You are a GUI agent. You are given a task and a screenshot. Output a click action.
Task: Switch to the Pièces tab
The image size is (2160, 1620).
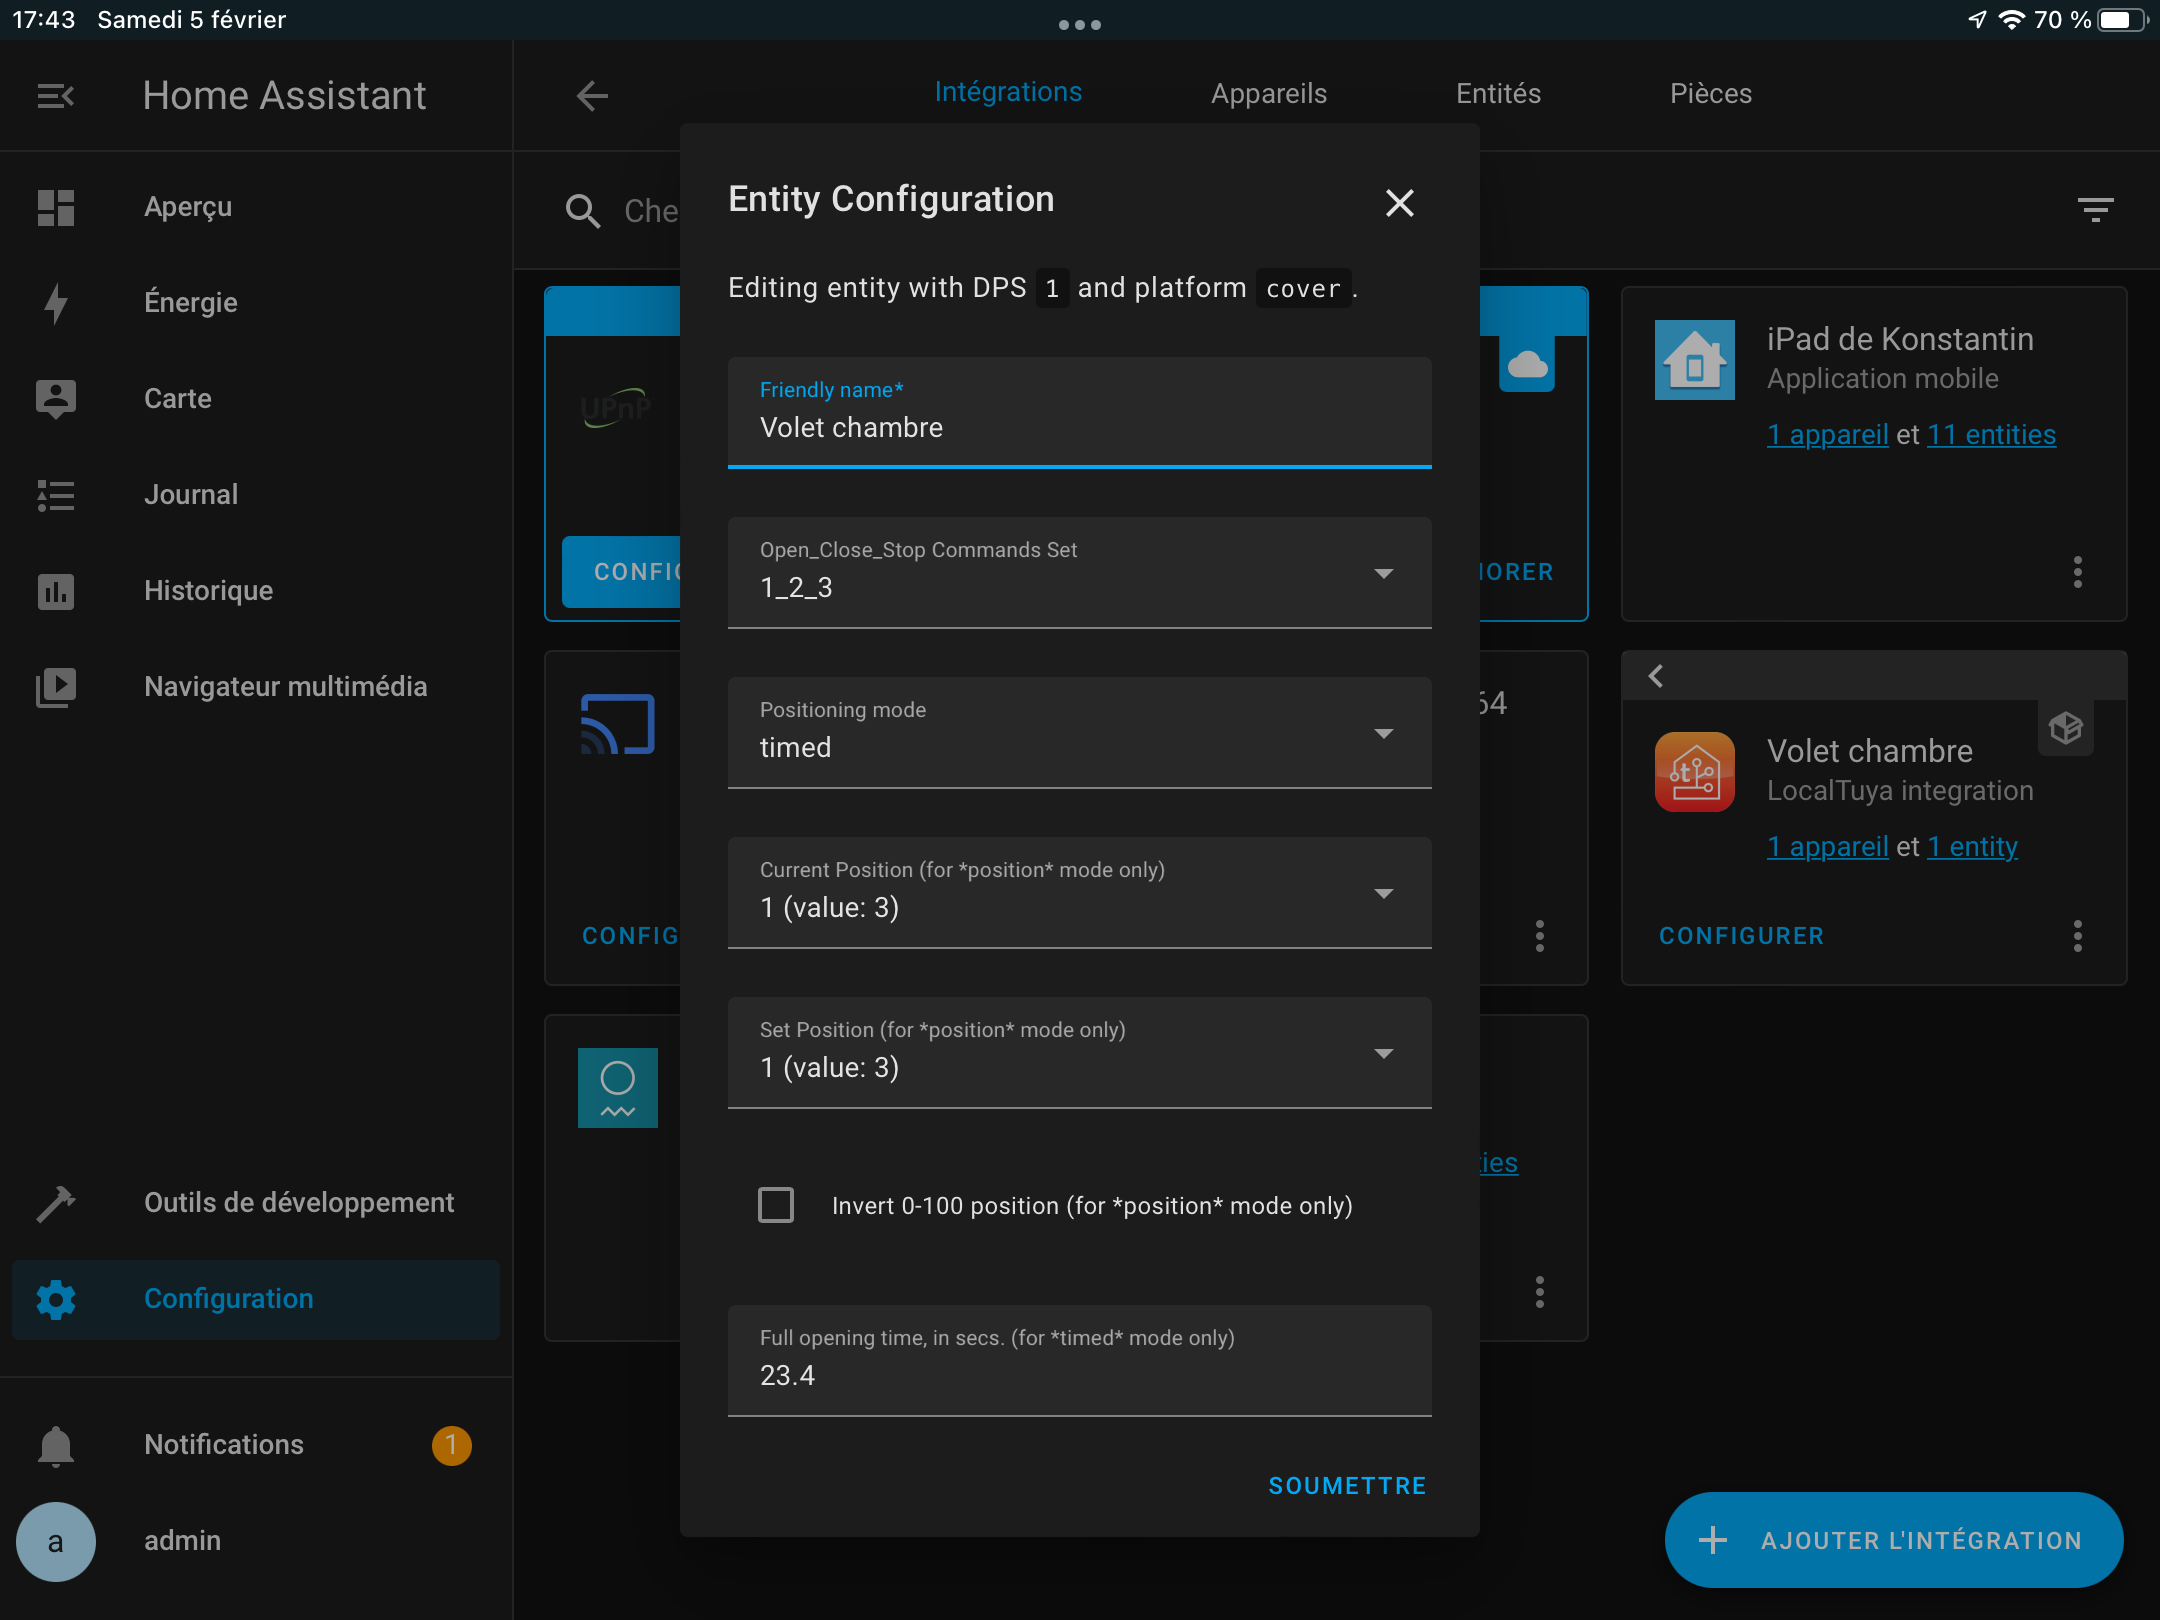pos(1711,94)
